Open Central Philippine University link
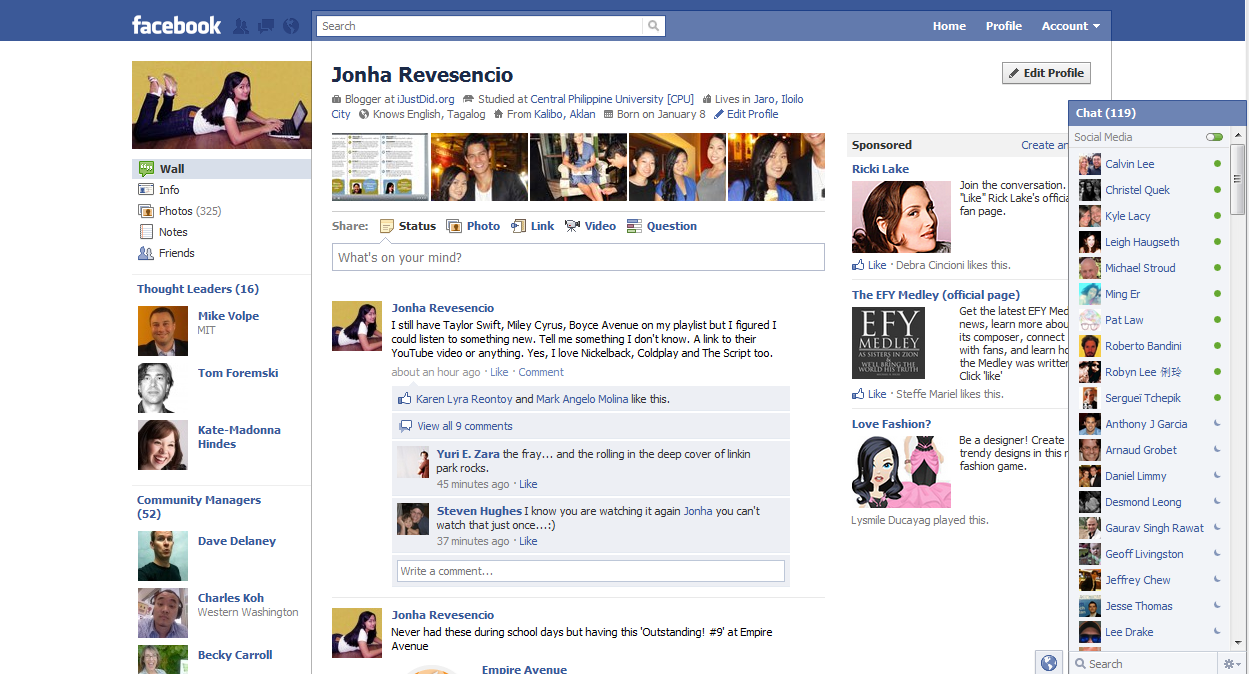This screenshot has height=674, width=1249. coord(612,99)
